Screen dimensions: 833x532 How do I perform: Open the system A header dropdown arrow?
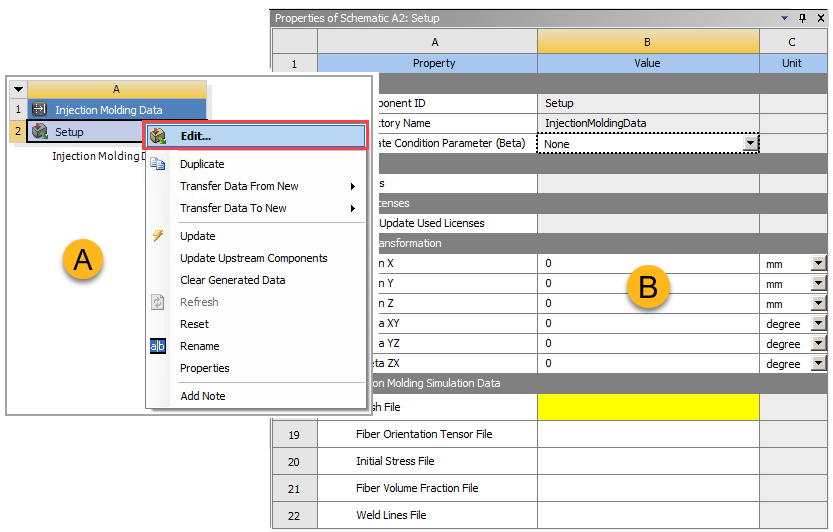coord(18,89)
